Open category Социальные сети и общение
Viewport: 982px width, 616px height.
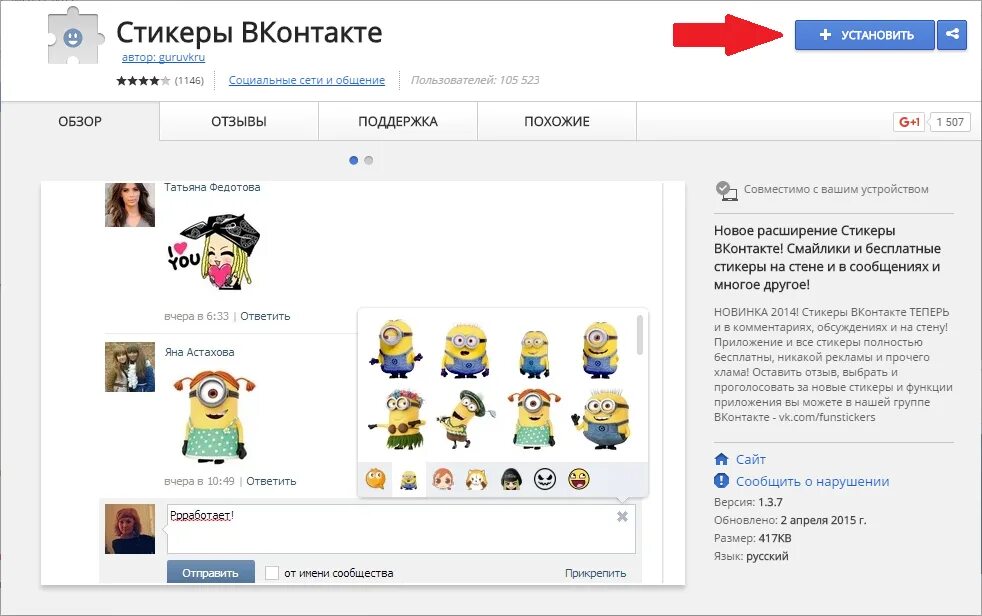click(307, 80)
